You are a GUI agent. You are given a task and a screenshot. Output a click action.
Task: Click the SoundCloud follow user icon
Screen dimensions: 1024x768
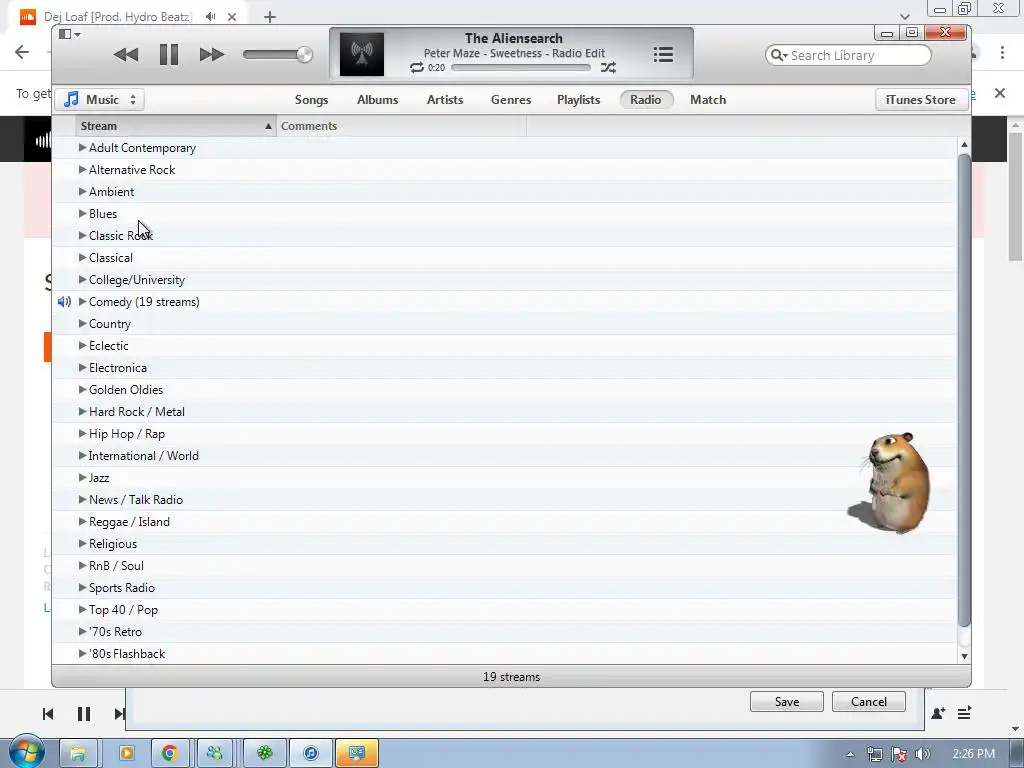[938, 713]
